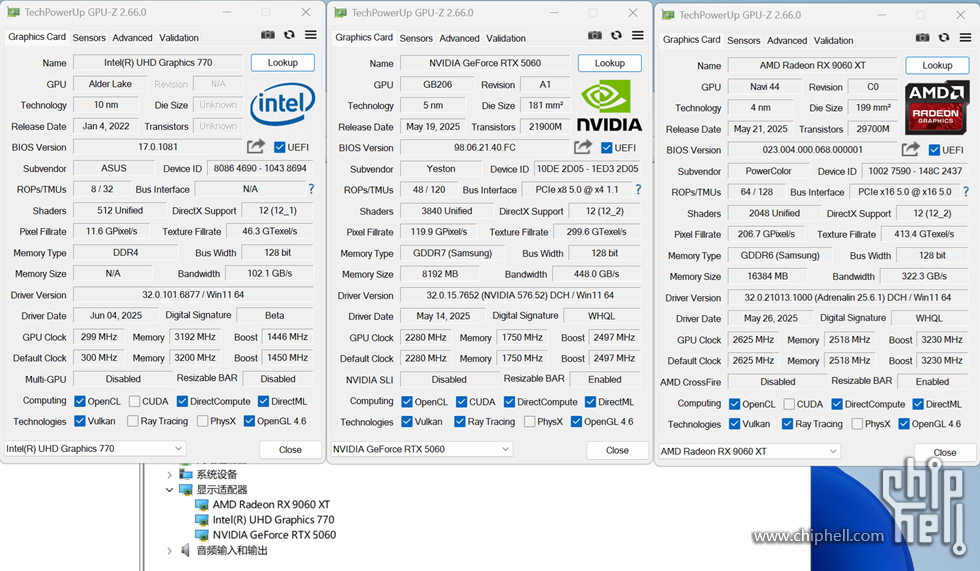Image resolution: width=980 pixels, height=571 pixels.
Task: Click GPU-Z title icon in NVIDIA window
Action: coord(341,12)
